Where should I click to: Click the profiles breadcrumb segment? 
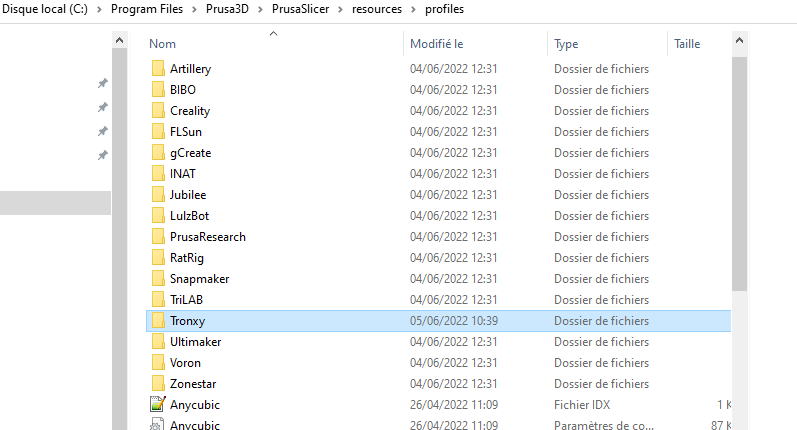click(444, 9)
